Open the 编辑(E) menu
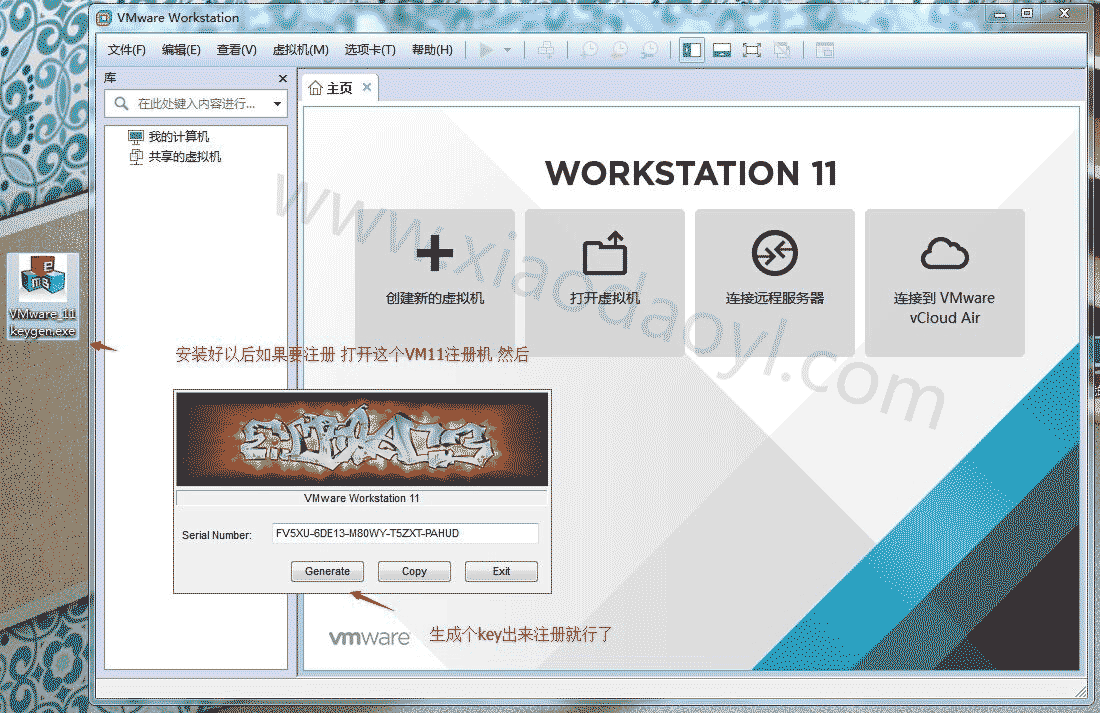Viewport: 1100px width, 713px height. pos(181,50)
